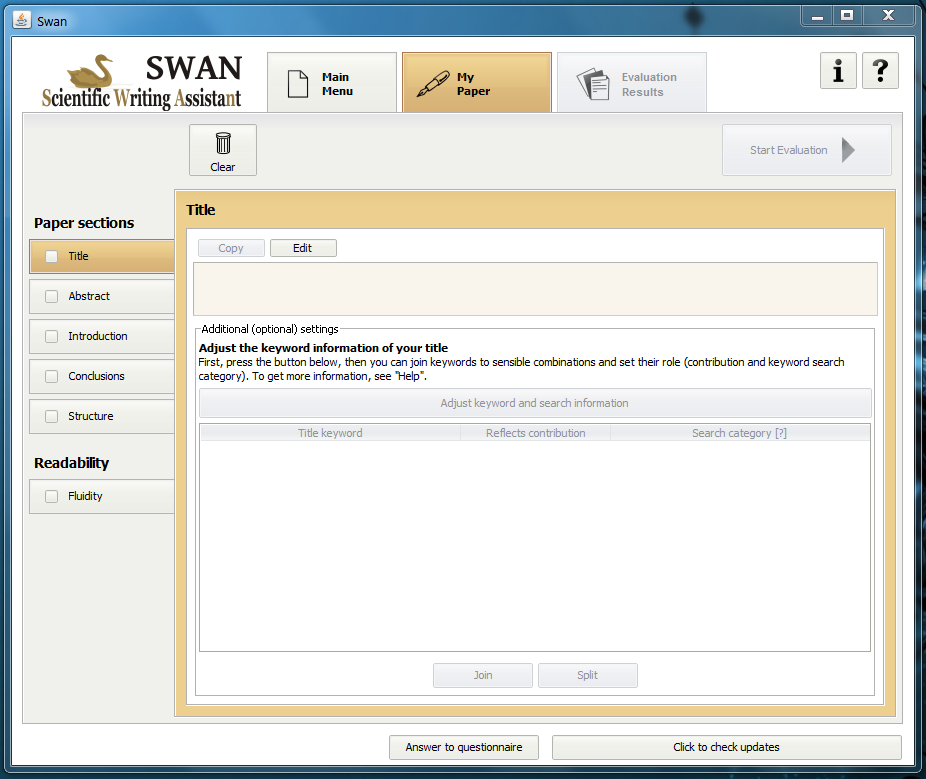Image resolution: width=926 pixels, height=779 pixels.
Task: Minimize the Swan window
Action: pos(817,16)
